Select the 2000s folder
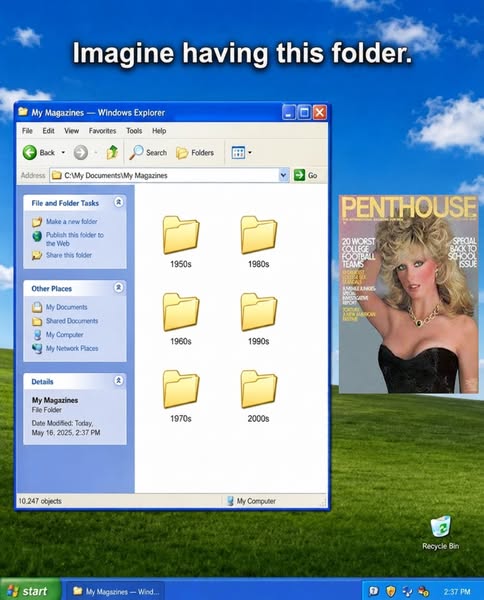Viewport: 484px width, 600px height. pos(259,396)
